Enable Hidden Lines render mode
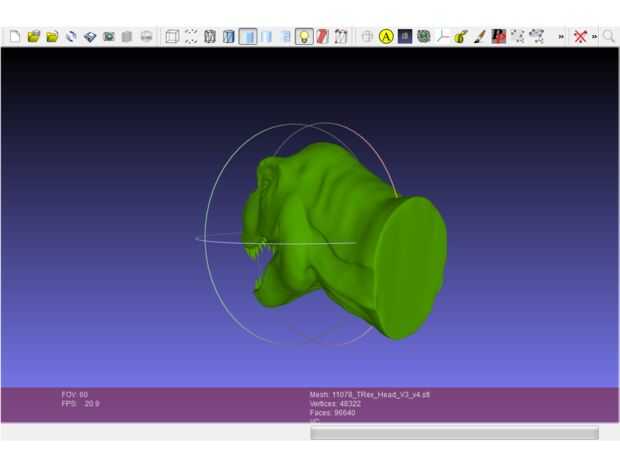This screenshot has height=465, width=620. [x=229, y=37]
